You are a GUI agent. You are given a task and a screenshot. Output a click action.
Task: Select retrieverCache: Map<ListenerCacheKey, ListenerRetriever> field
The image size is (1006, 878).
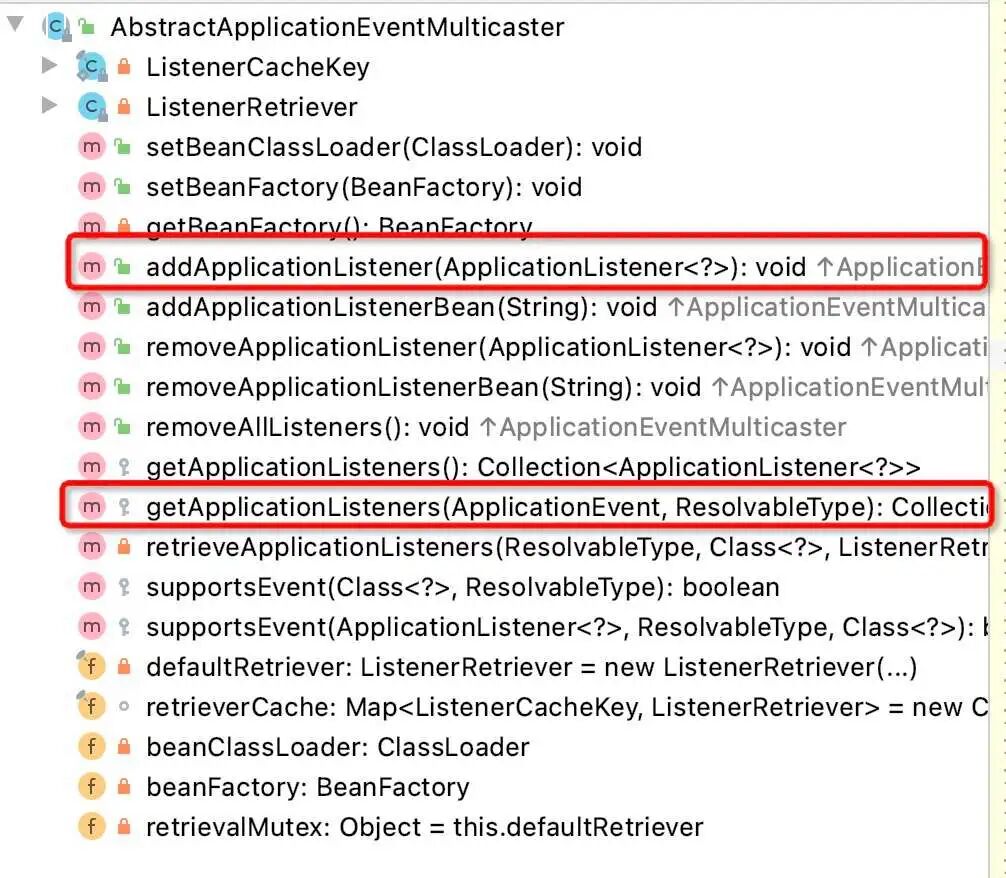pyautogui.click(x=567, y=706)
